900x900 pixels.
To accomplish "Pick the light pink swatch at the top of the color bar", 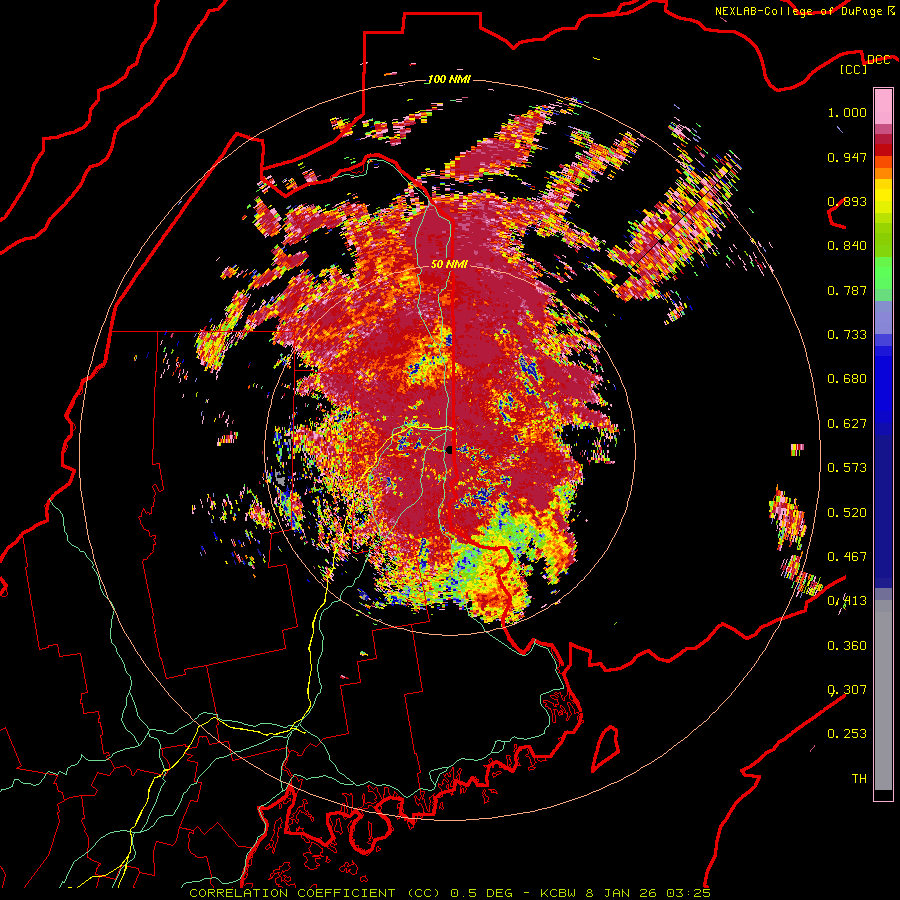I will pos(883,107).
